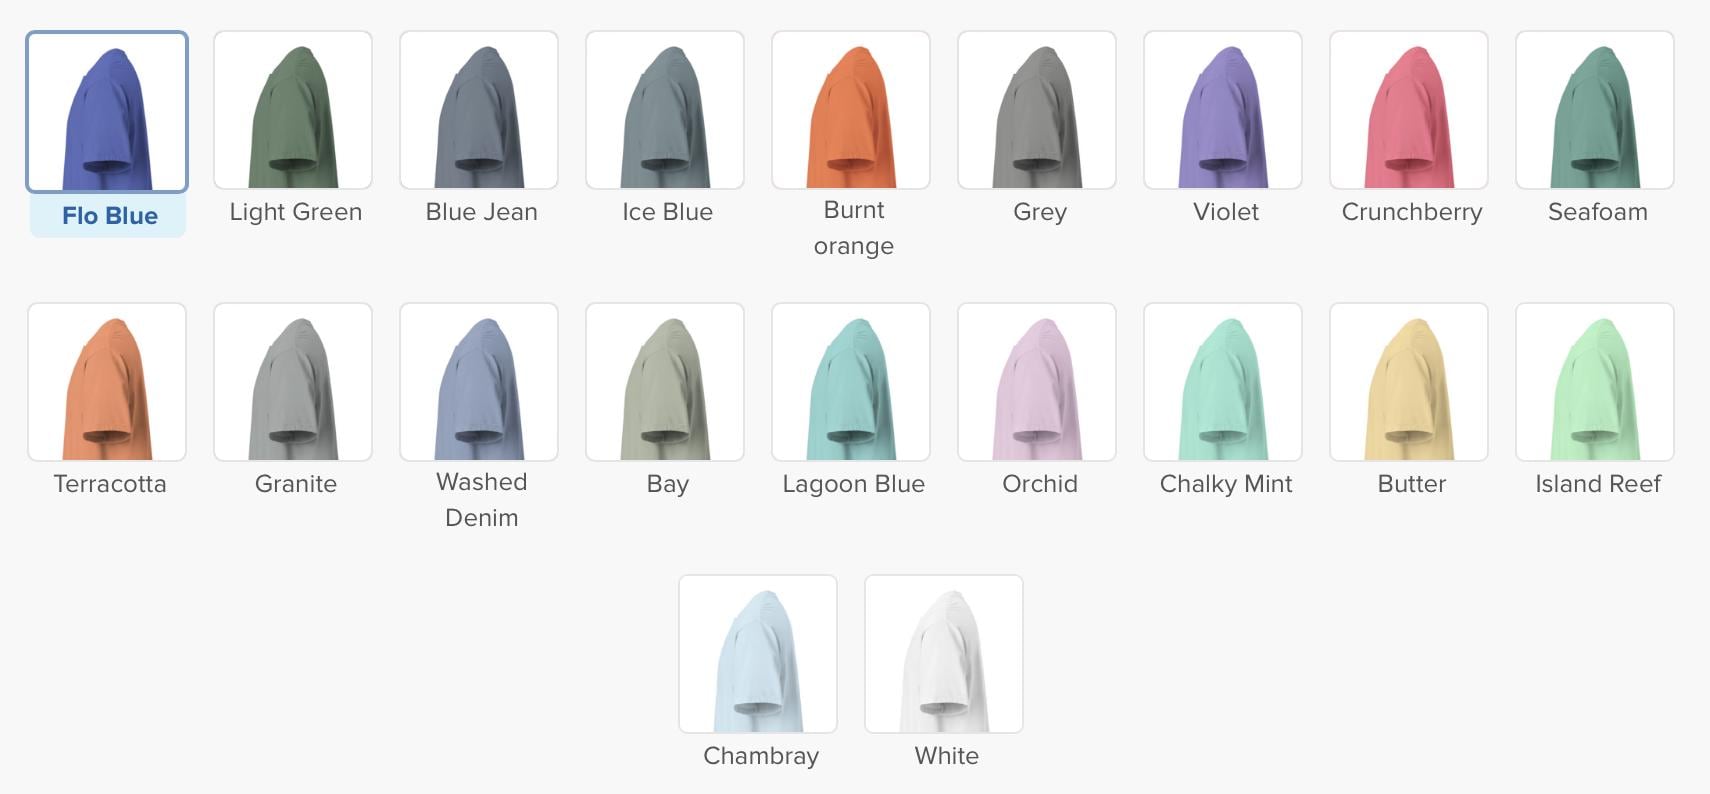Choose the Granite shirt color
The height and width of the screenshot is (794, 1710).
[293, 382]
